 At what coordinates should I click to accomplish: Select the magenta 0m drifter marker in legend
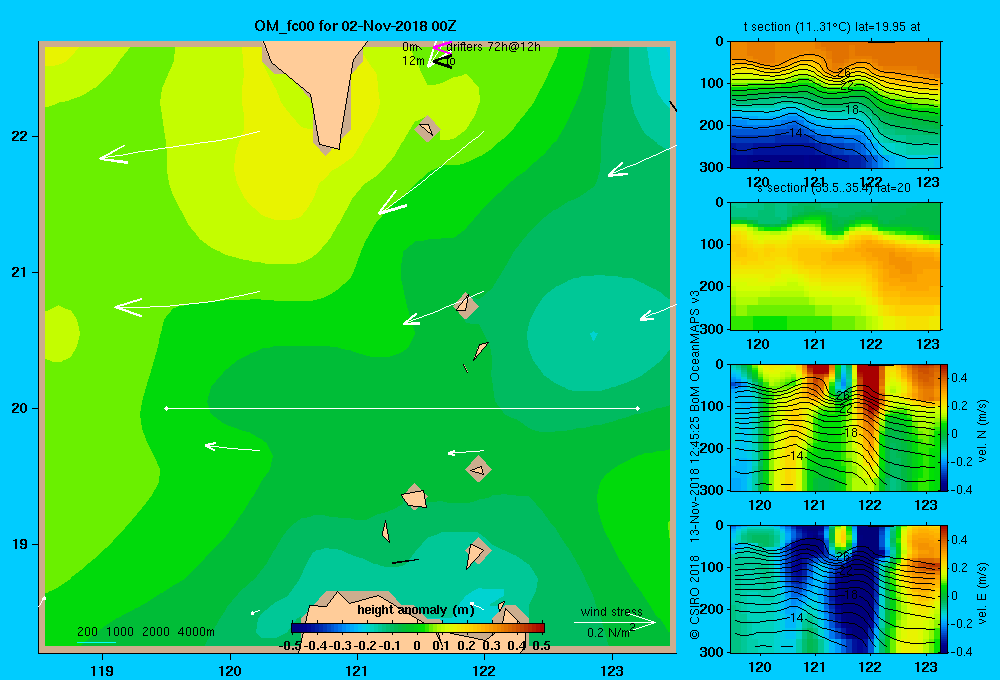coord(441,47)
